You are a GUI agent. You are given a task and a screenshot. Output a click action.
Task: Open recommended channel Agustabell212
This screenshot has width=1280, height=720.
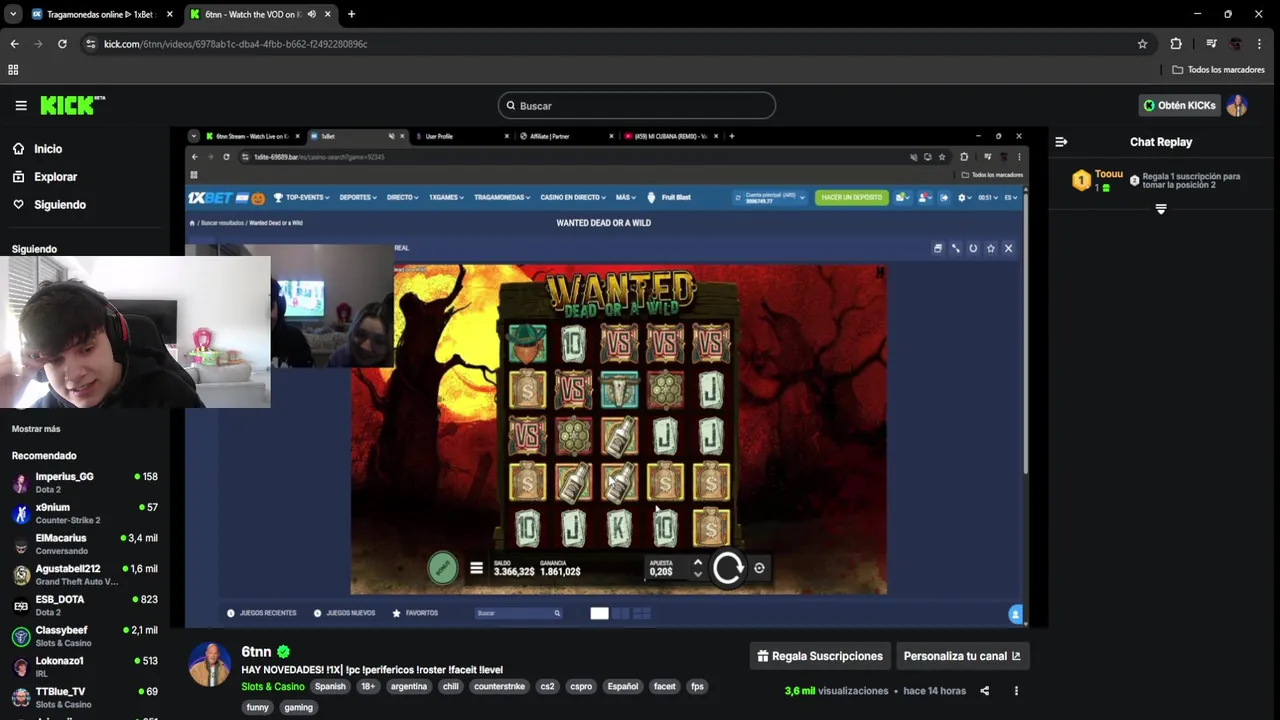pyautogui.click(x=85, y=575)
